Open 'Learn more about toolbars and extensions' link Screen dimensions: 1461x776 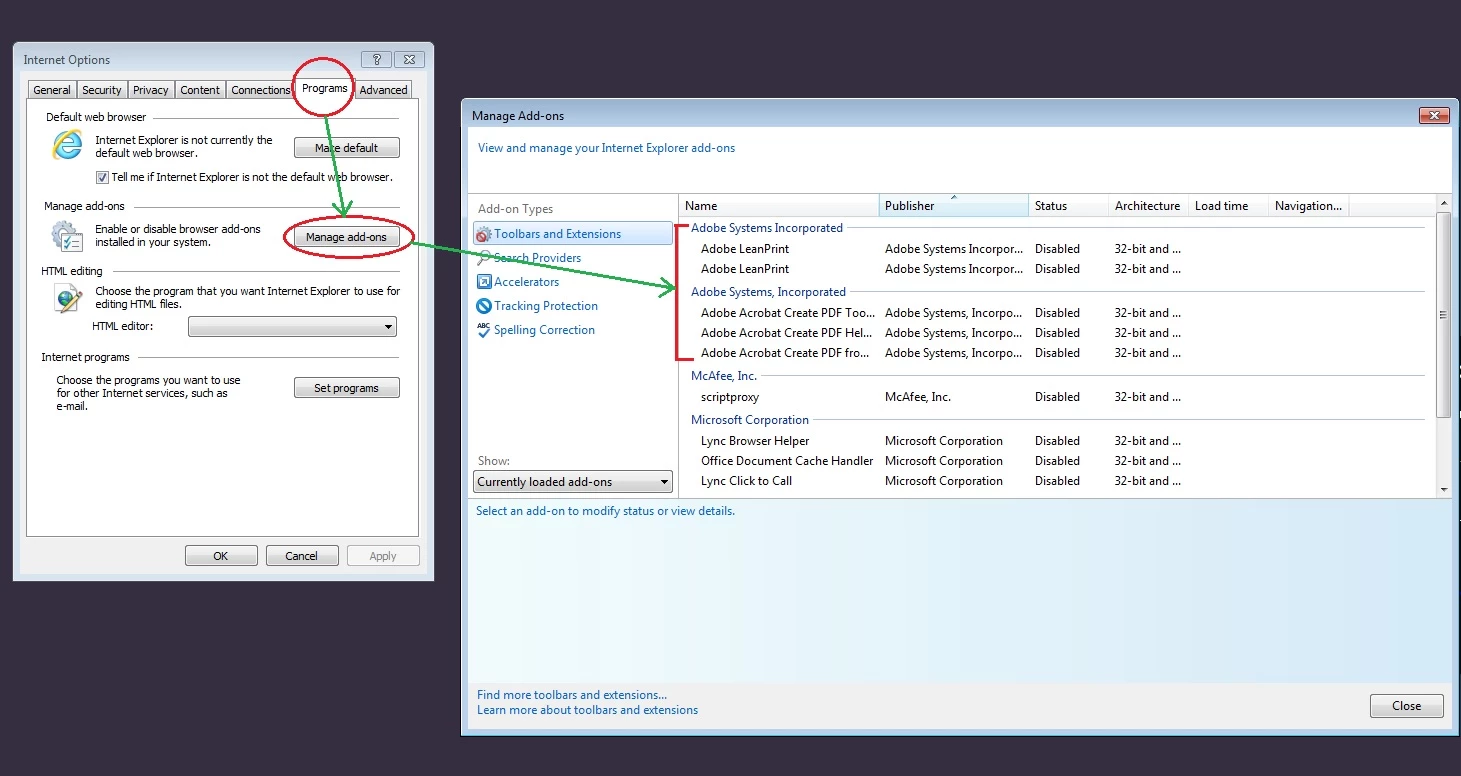click(x=588, y=710)
